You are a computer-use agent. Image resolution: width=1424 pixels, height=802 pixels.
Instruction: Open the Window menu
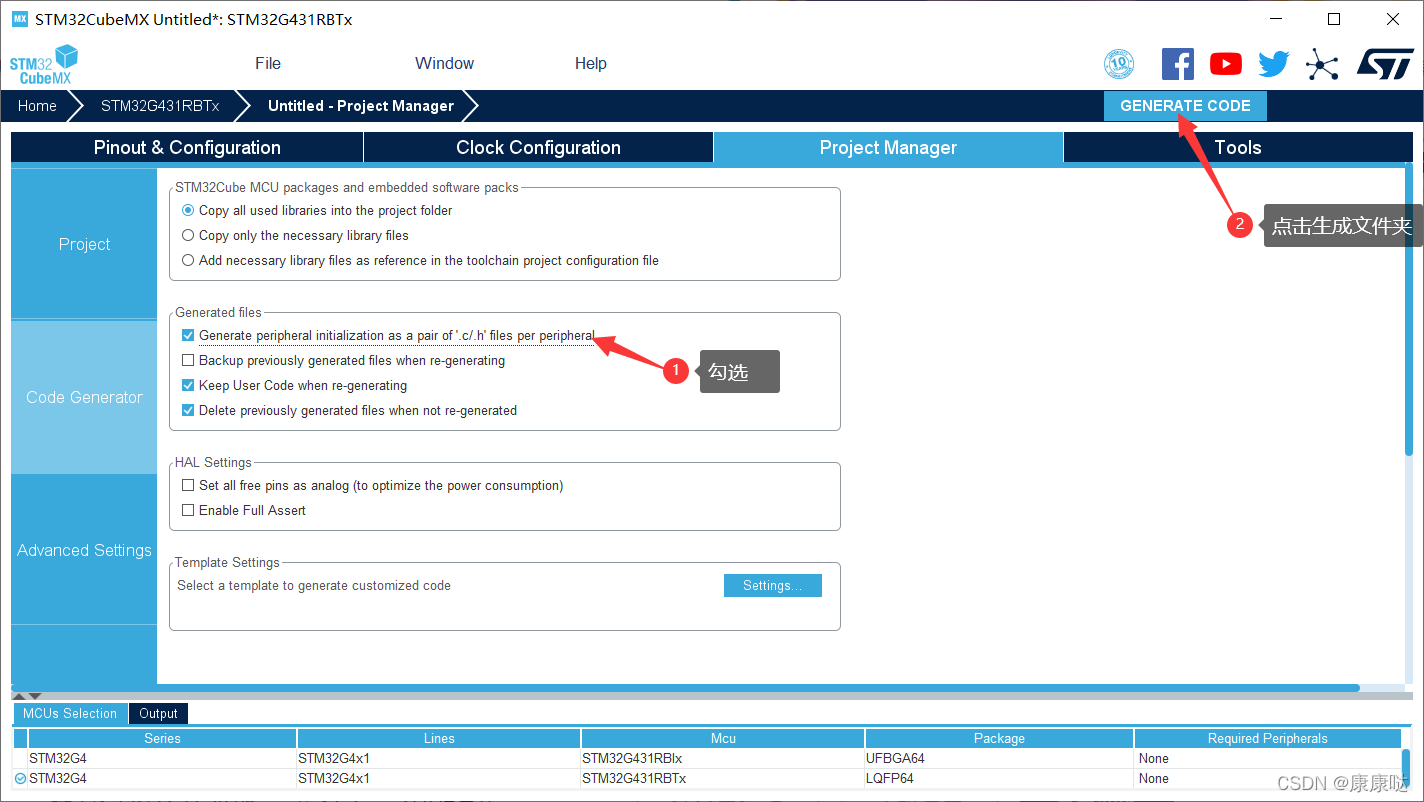pyautogui.click(x=444, y=63)
